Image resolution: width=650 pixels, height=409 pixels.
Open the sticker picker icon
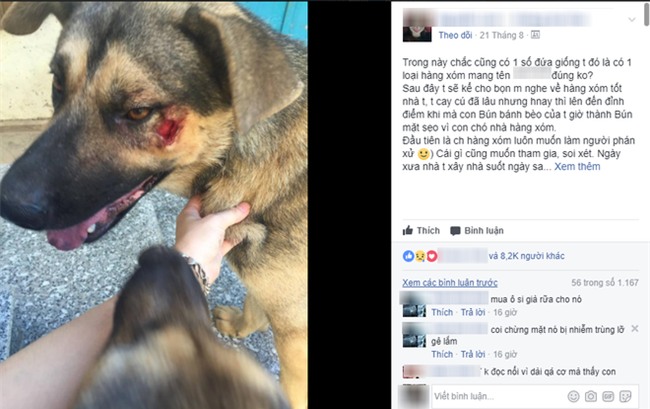pos(625,397)
